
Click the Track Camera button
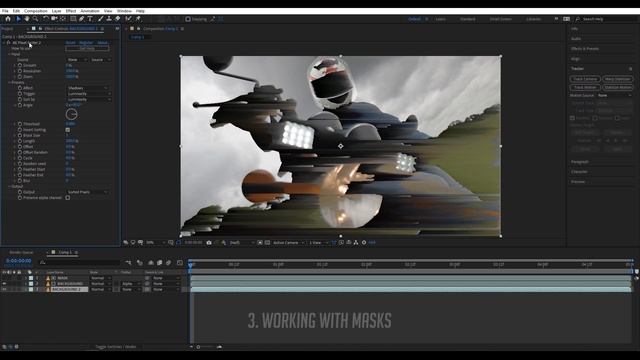point(585,79)
